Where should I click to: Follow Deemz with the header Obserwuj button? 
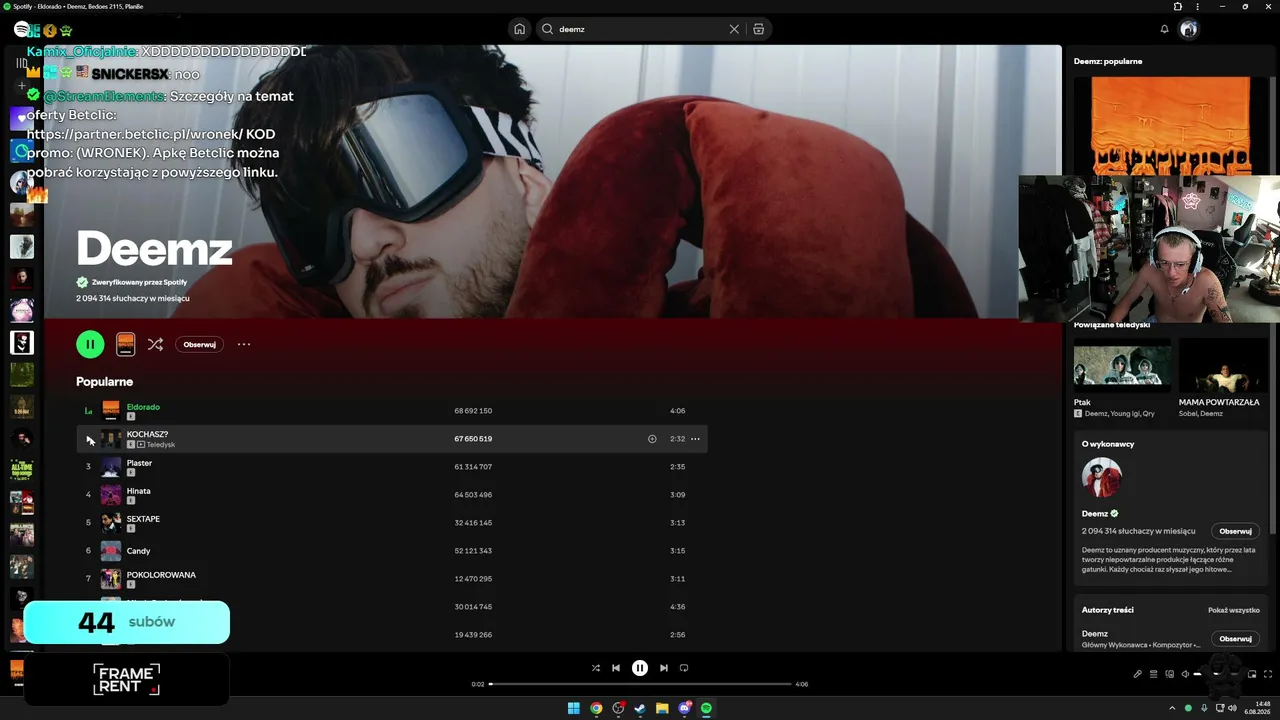[199, 344]
